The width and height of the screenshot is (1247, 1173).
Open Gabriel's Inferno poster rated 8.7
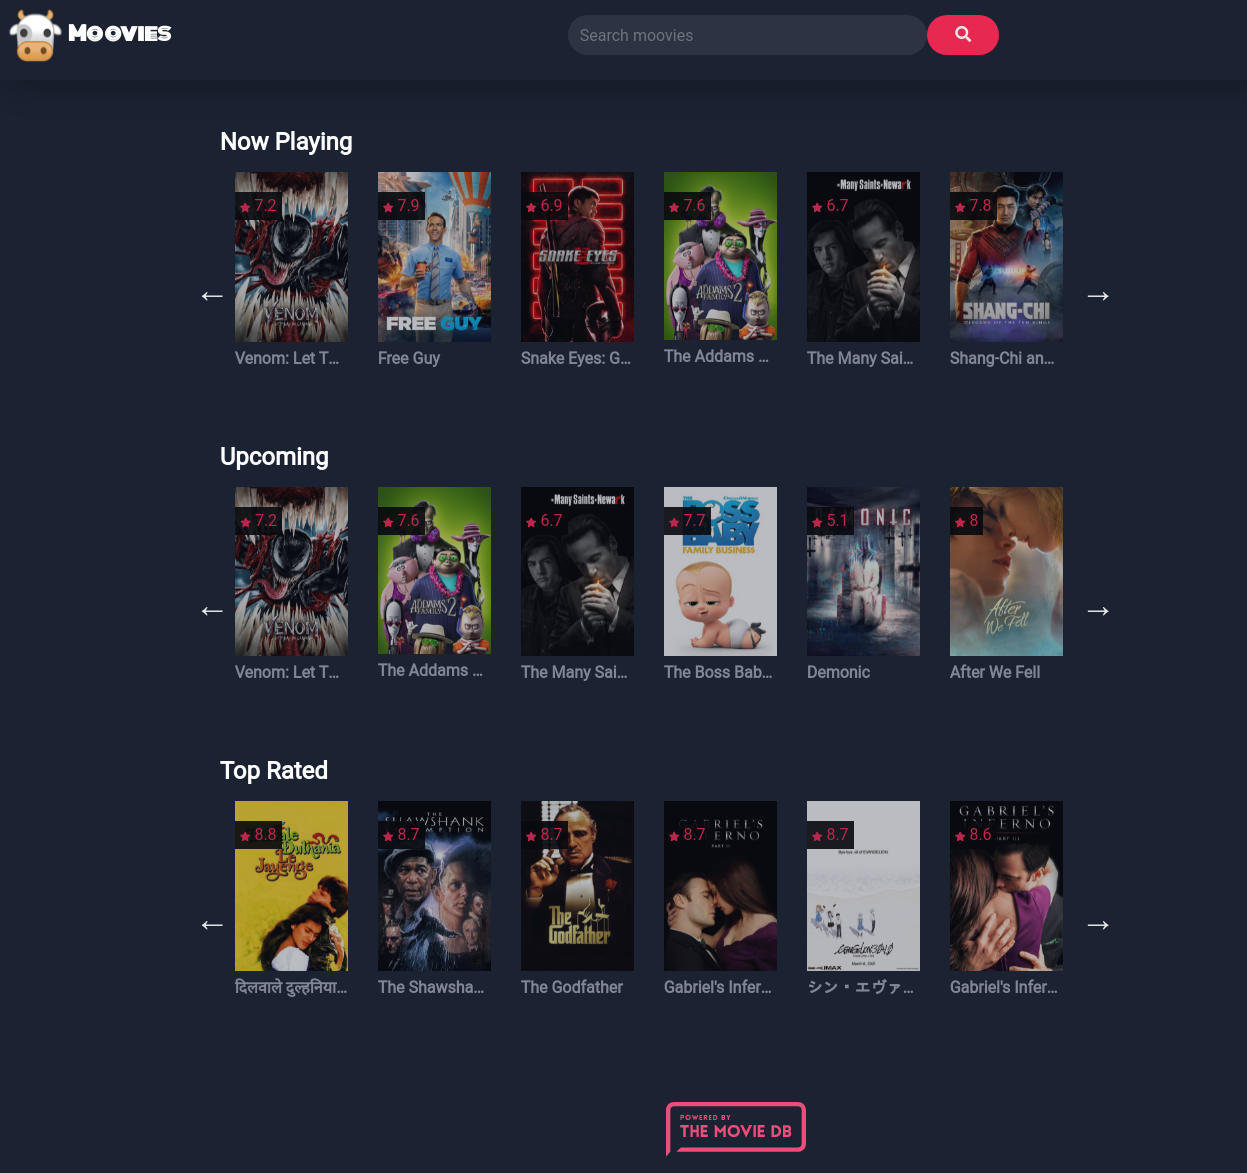click(x=720, y=886)
